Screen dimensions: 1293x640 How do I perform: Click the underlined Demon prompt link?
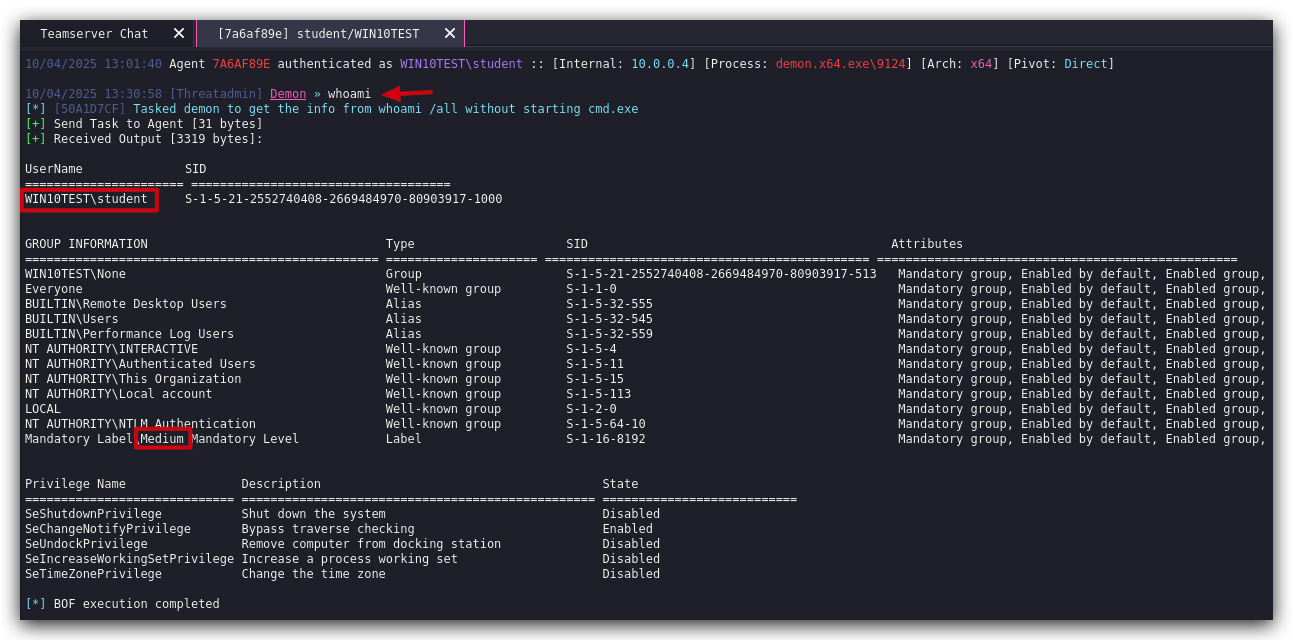point(288,94)
